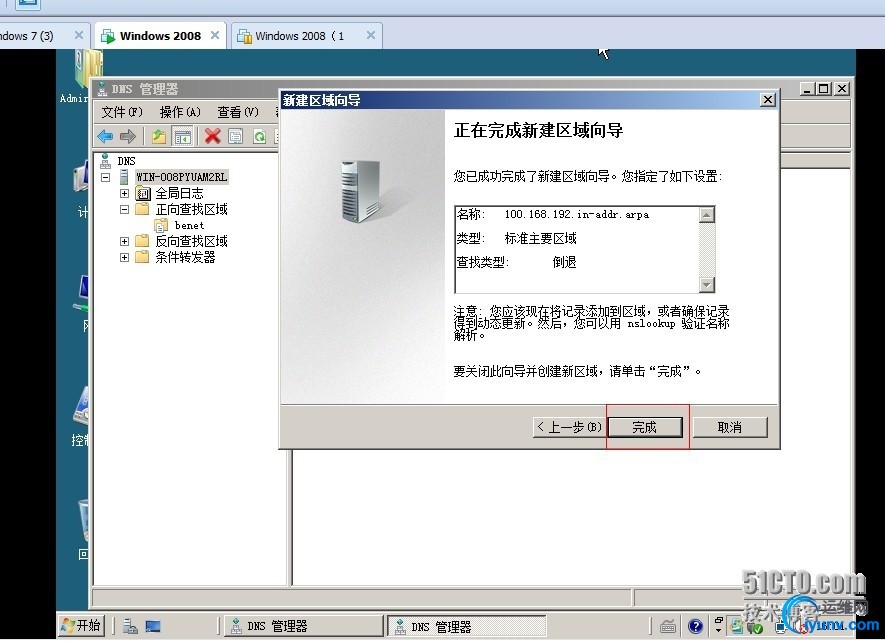Select benet zone in the tree

pos(189,226)
